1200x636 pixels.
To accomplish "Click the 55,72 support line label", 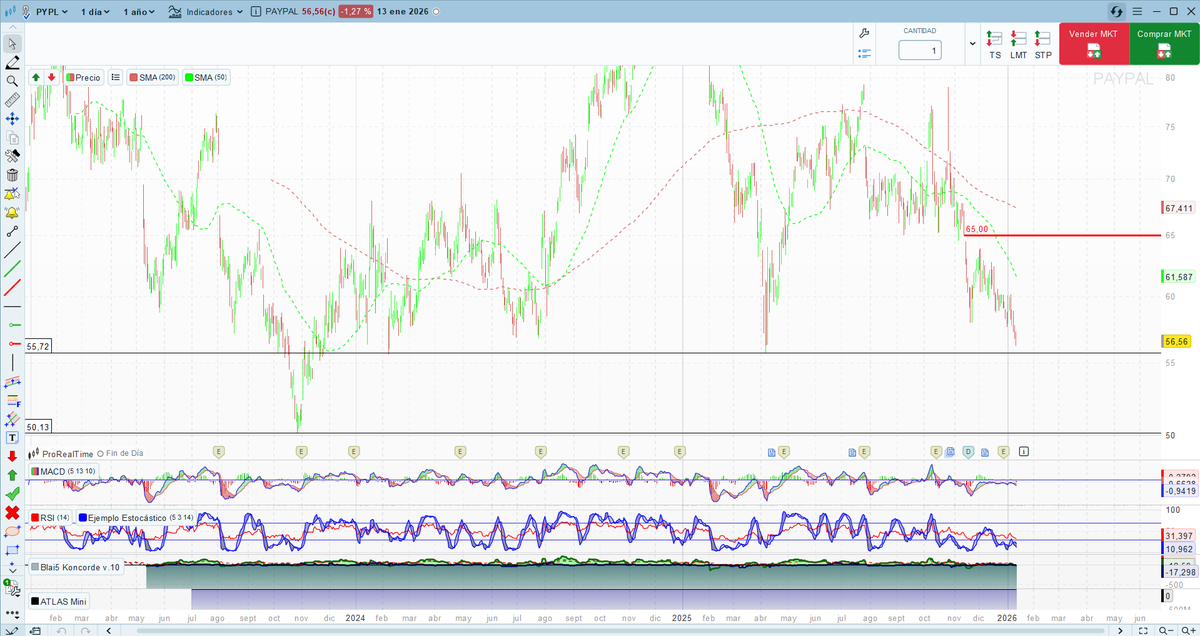I will (x=38, y=346).
